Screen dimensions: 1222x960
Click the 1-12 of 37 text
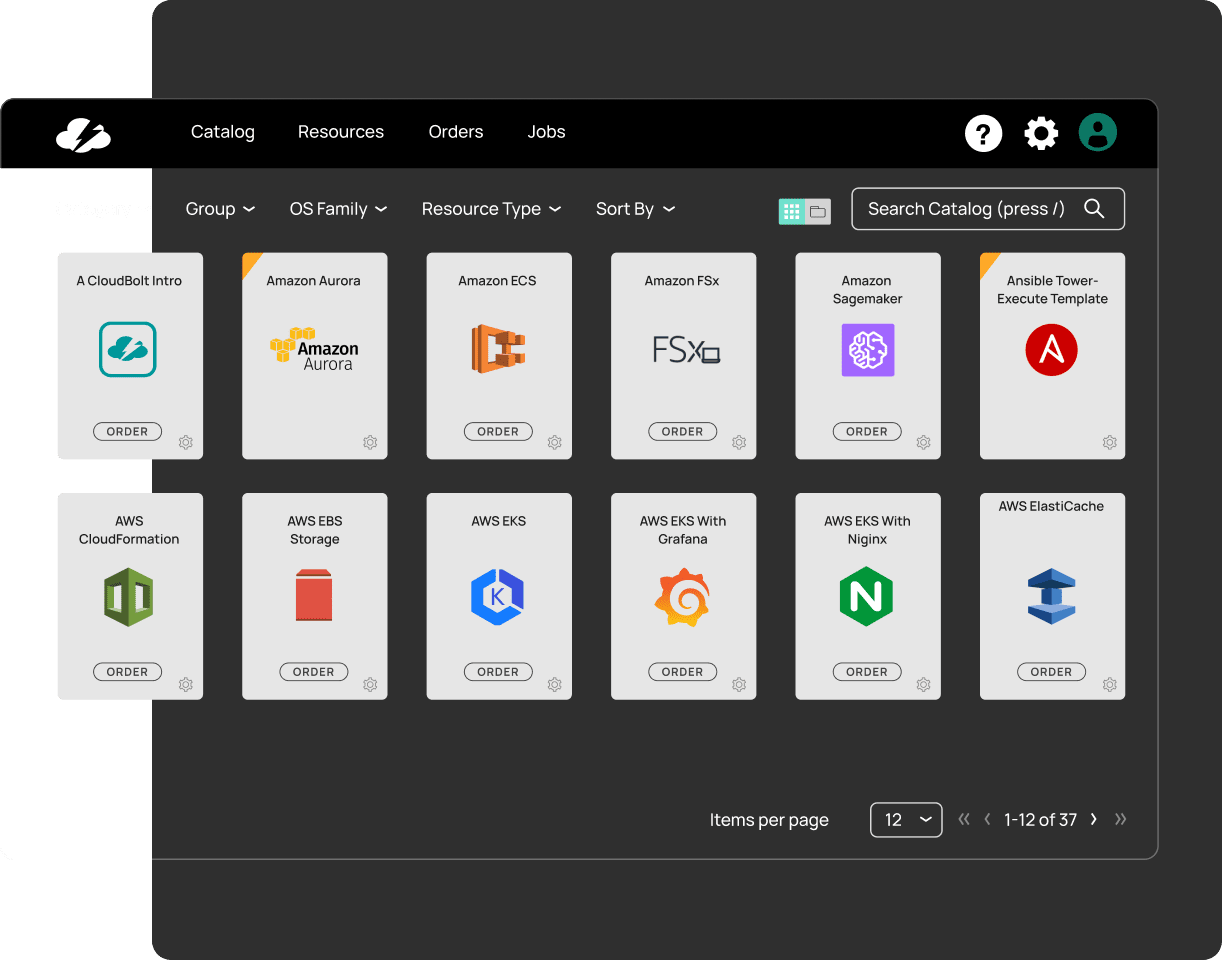click(x=1040, y=820)
